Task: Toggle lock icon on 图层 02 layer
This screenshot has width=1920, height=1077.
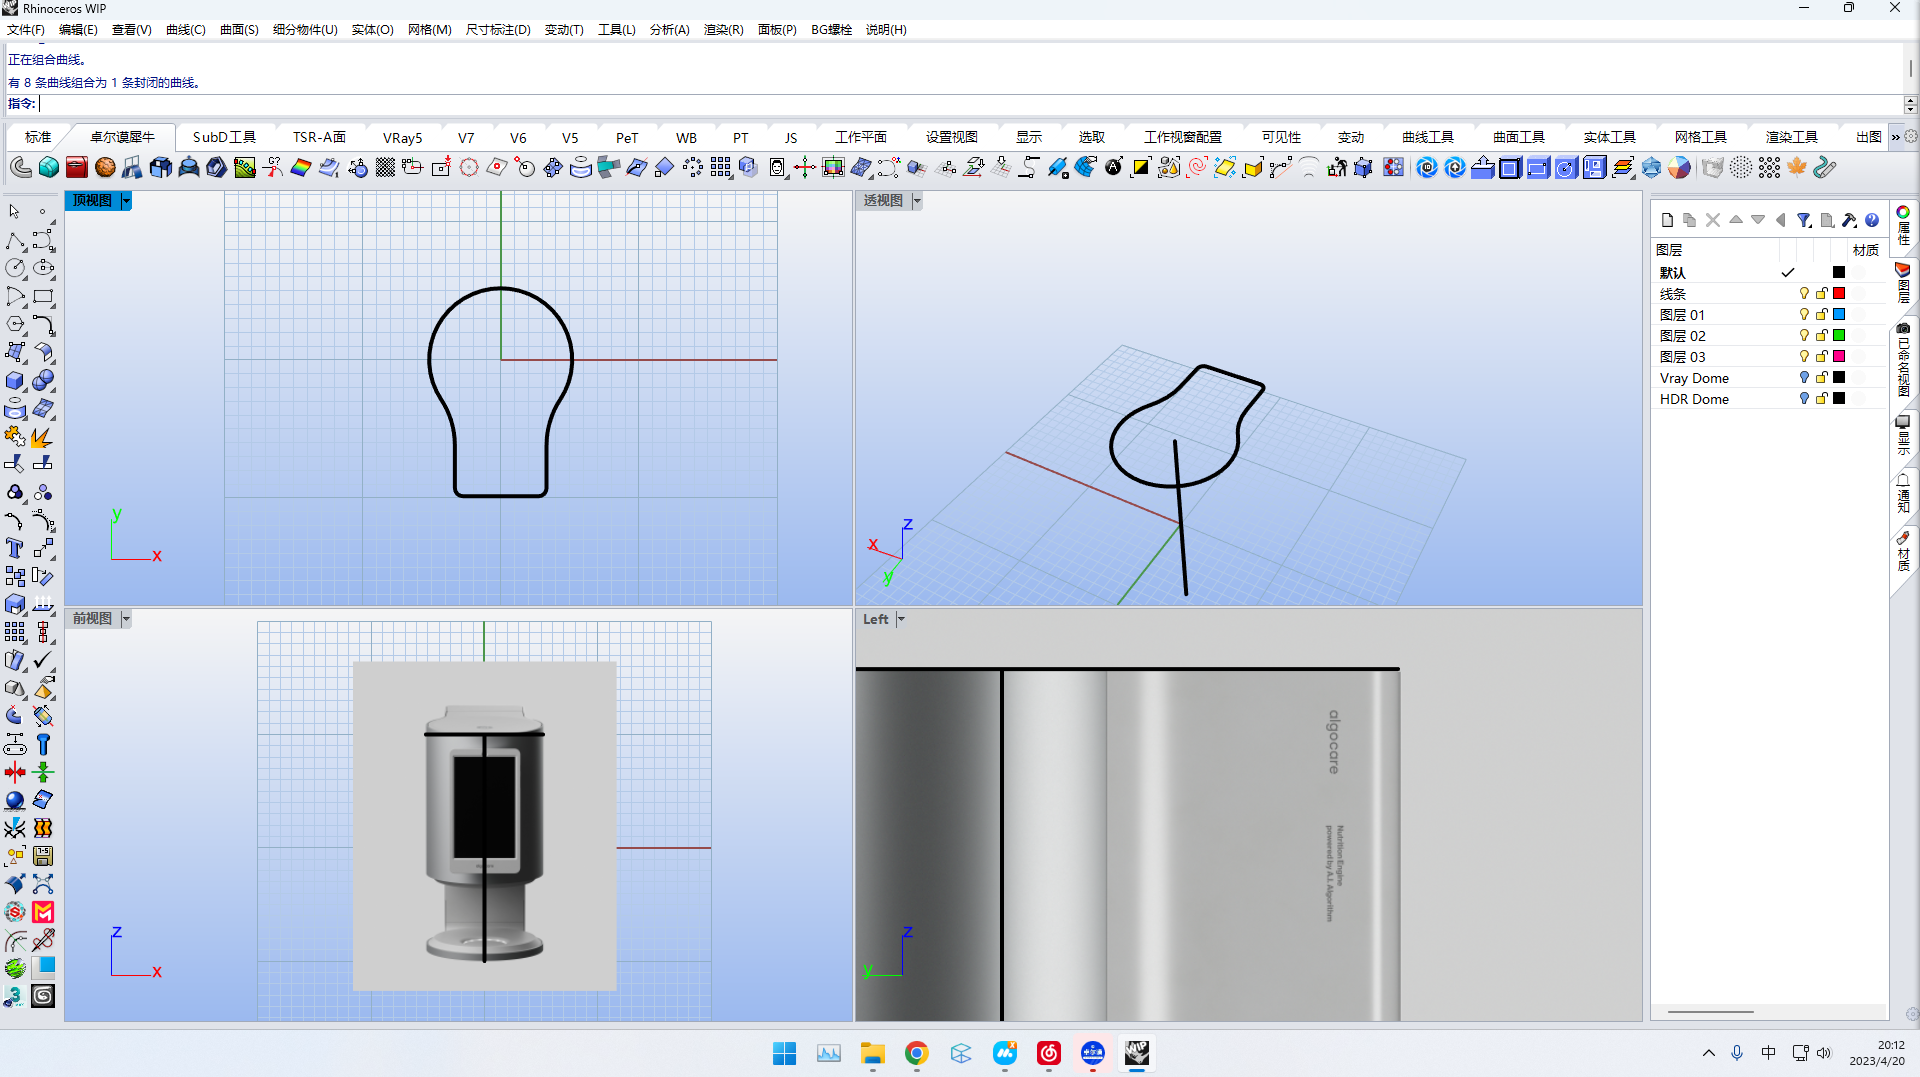Action: point(1821,336)
